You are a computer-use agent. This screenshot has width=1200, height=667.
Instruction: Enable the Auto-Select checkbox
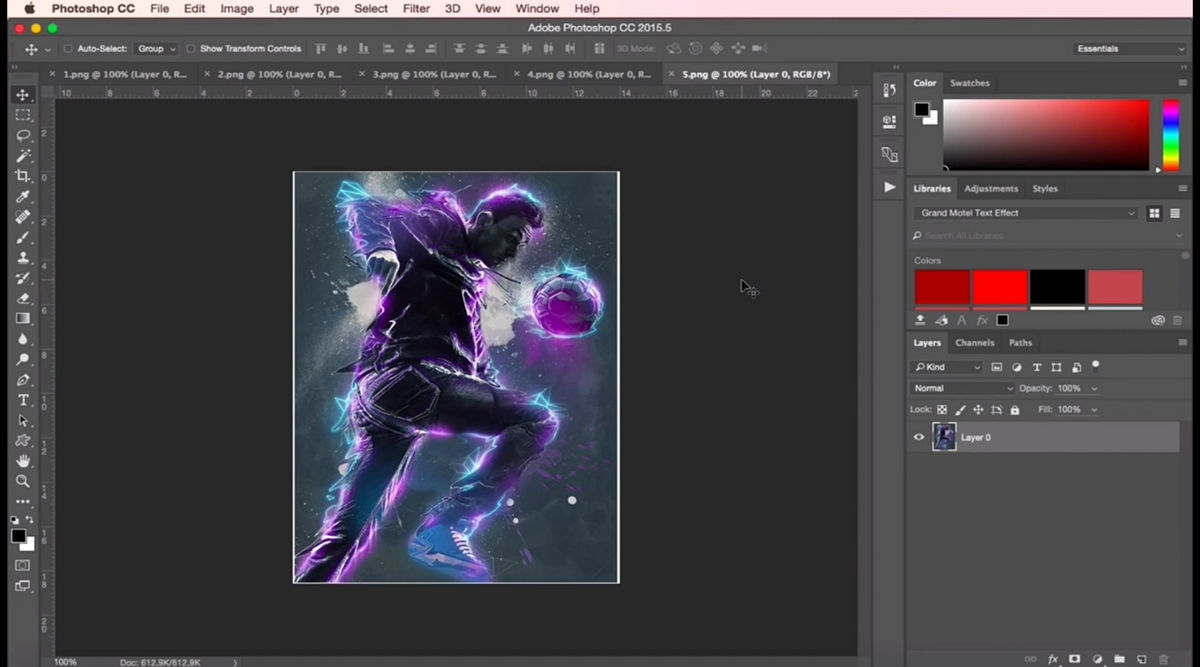click(68, 48)
